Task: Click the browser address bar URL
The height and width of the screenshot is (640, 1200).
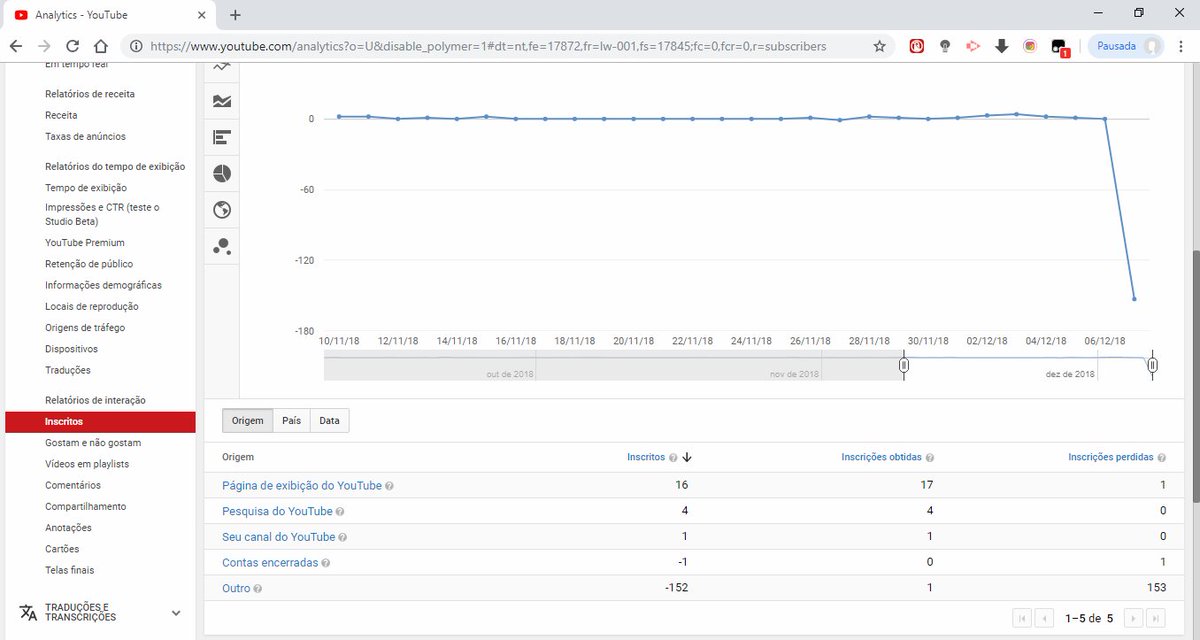Action: point(488,46)
